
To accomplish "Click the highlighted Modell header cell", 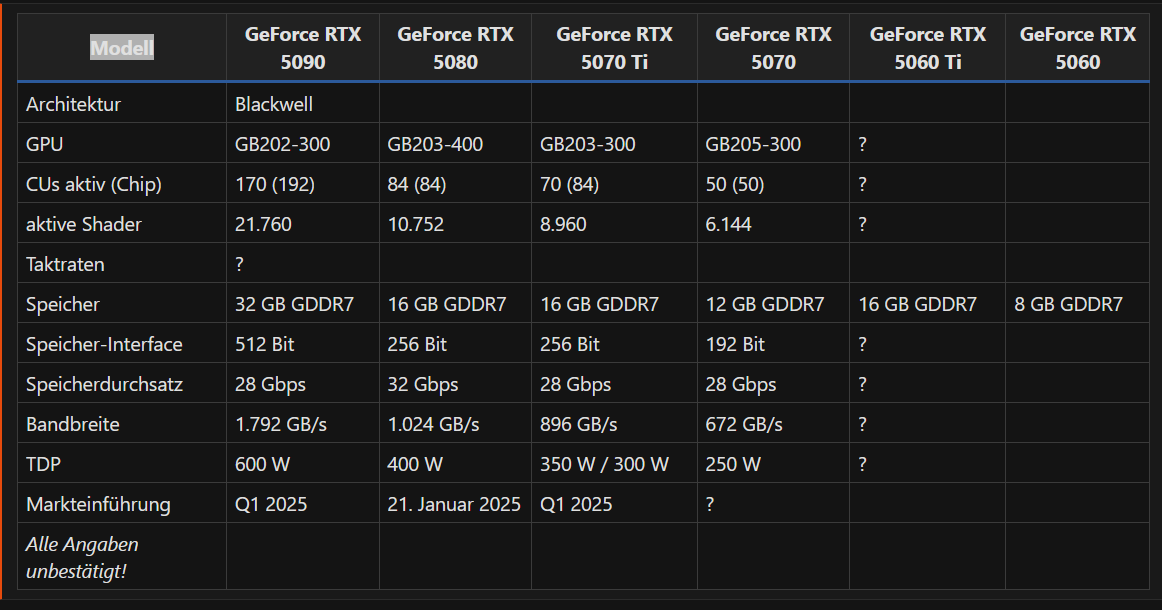I will pos(122,48).
